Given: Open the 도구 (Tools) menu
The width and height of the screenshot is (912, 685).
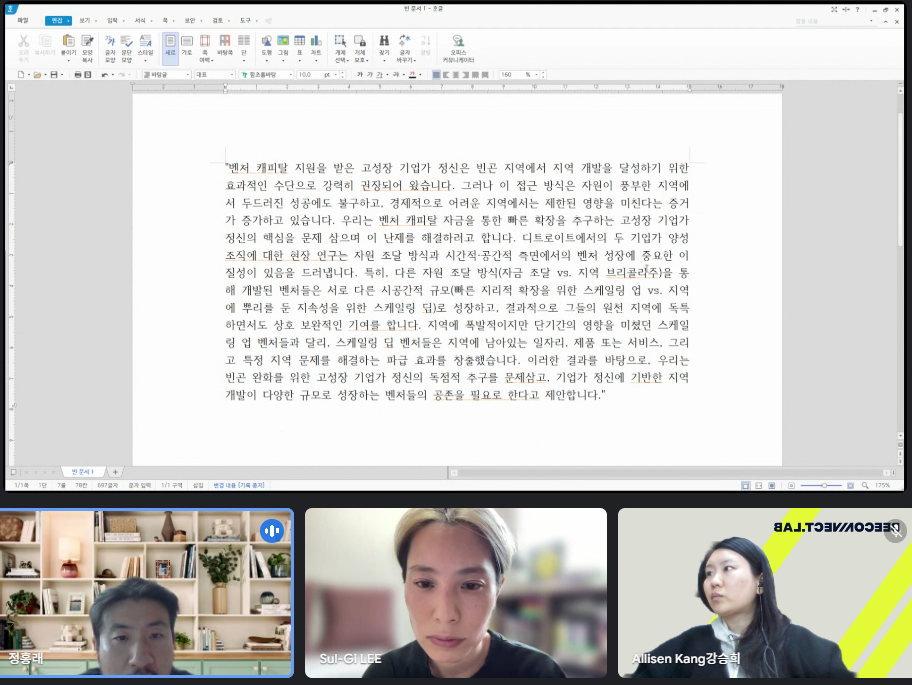Looking at the screenshot, I should (x=245, y=20).
